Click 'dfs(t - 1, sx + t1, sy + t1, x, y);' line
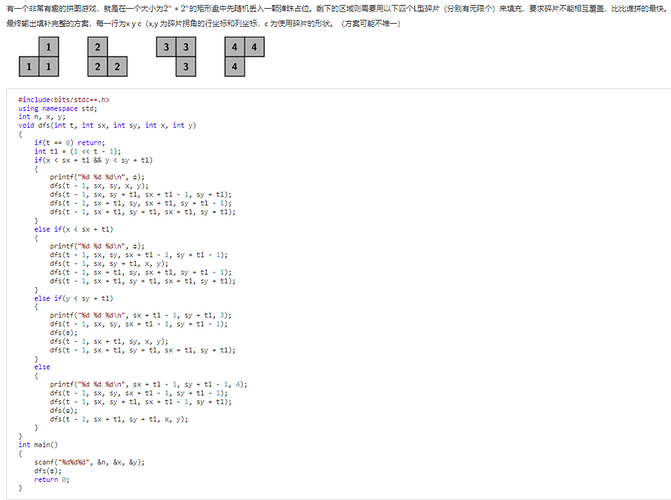This screenshot has width=671, height=500. 119,419
